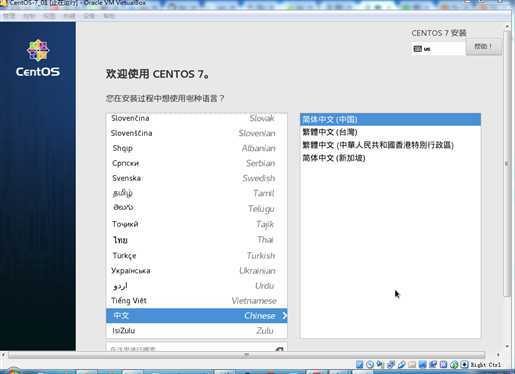Click the keyboard capture indicator near Right Ctrl

point(464,364)
